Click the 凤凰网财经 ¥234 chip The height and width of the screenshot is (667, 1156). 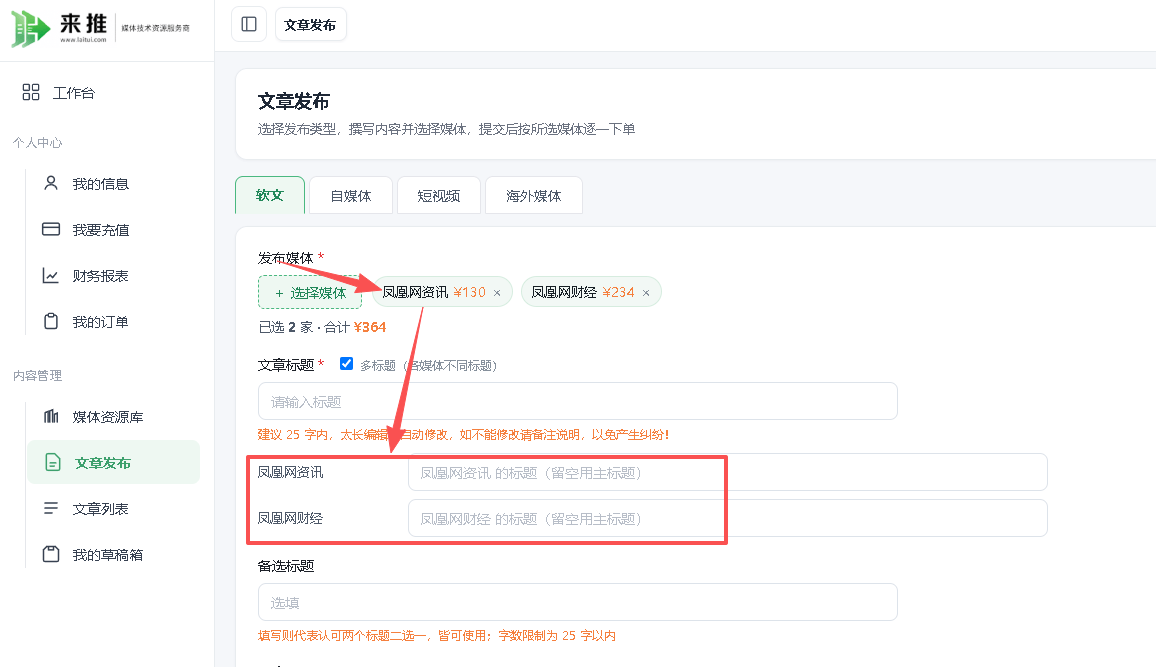[x=591, y=293]
